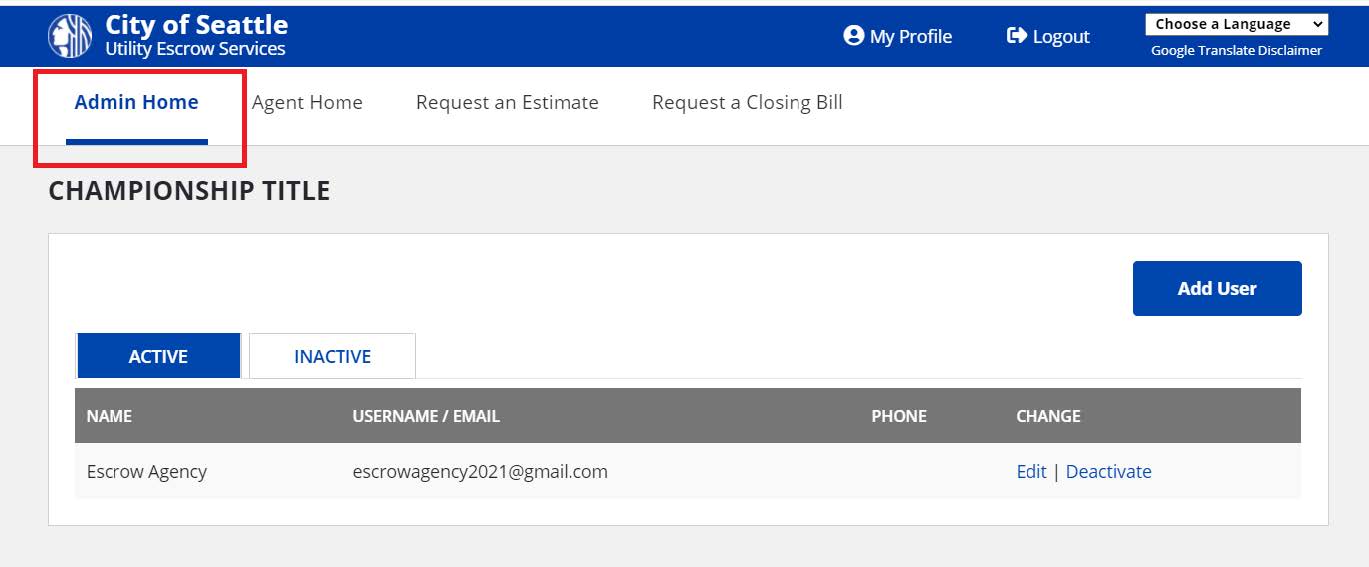Open the Request a Closing Bill tab

pyautogui.click(x=747, y=102)
